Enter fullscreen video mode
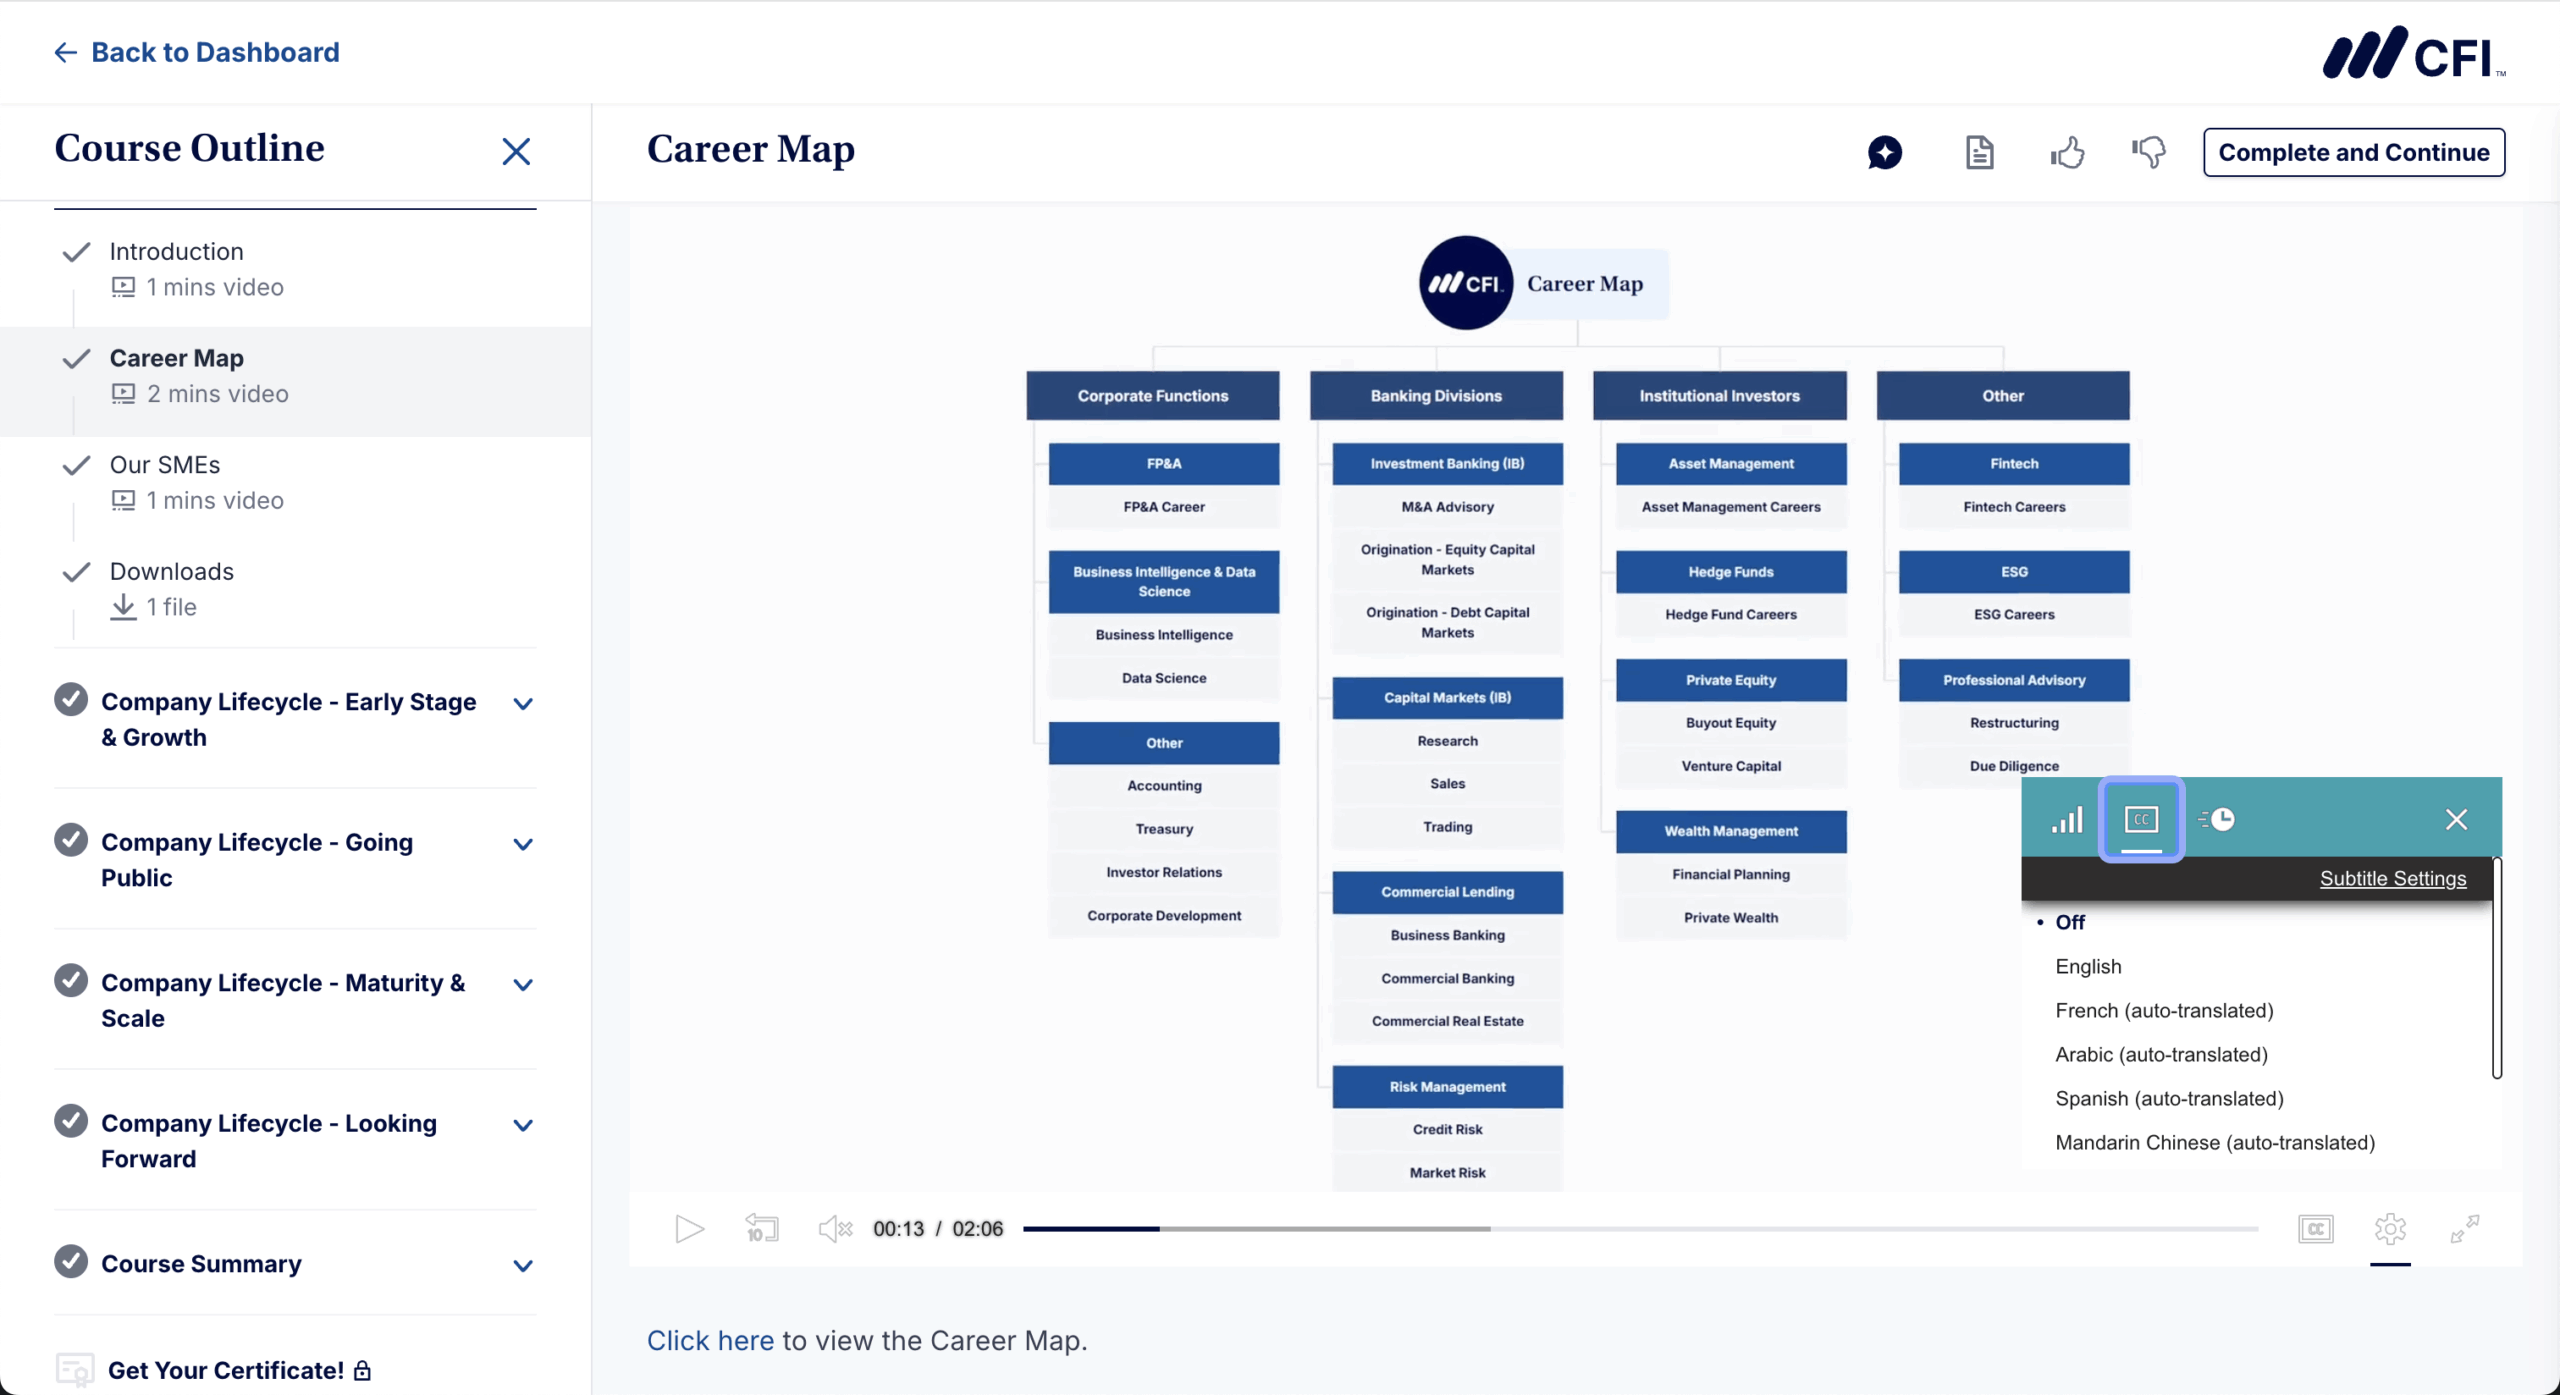Image resolution: width=2560 pixels, height=1395 pixels. coord(2464,1228)
